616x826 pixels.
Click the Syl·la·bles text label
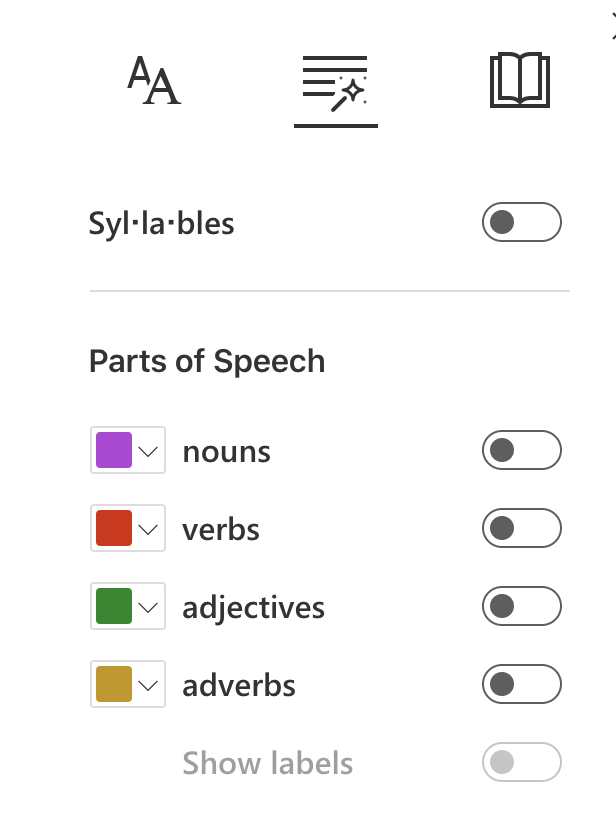(161, 223)
